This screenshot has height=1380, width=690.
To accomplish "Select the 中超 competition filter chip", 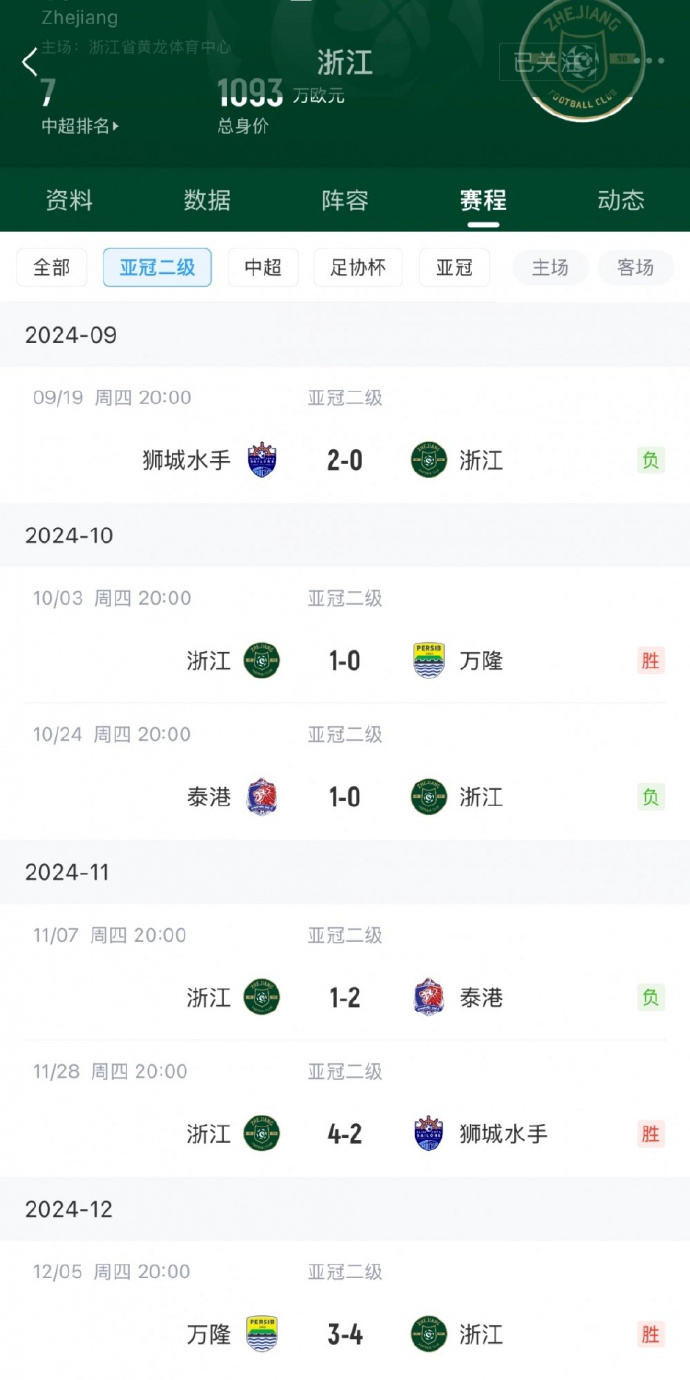I will (263, 268).
